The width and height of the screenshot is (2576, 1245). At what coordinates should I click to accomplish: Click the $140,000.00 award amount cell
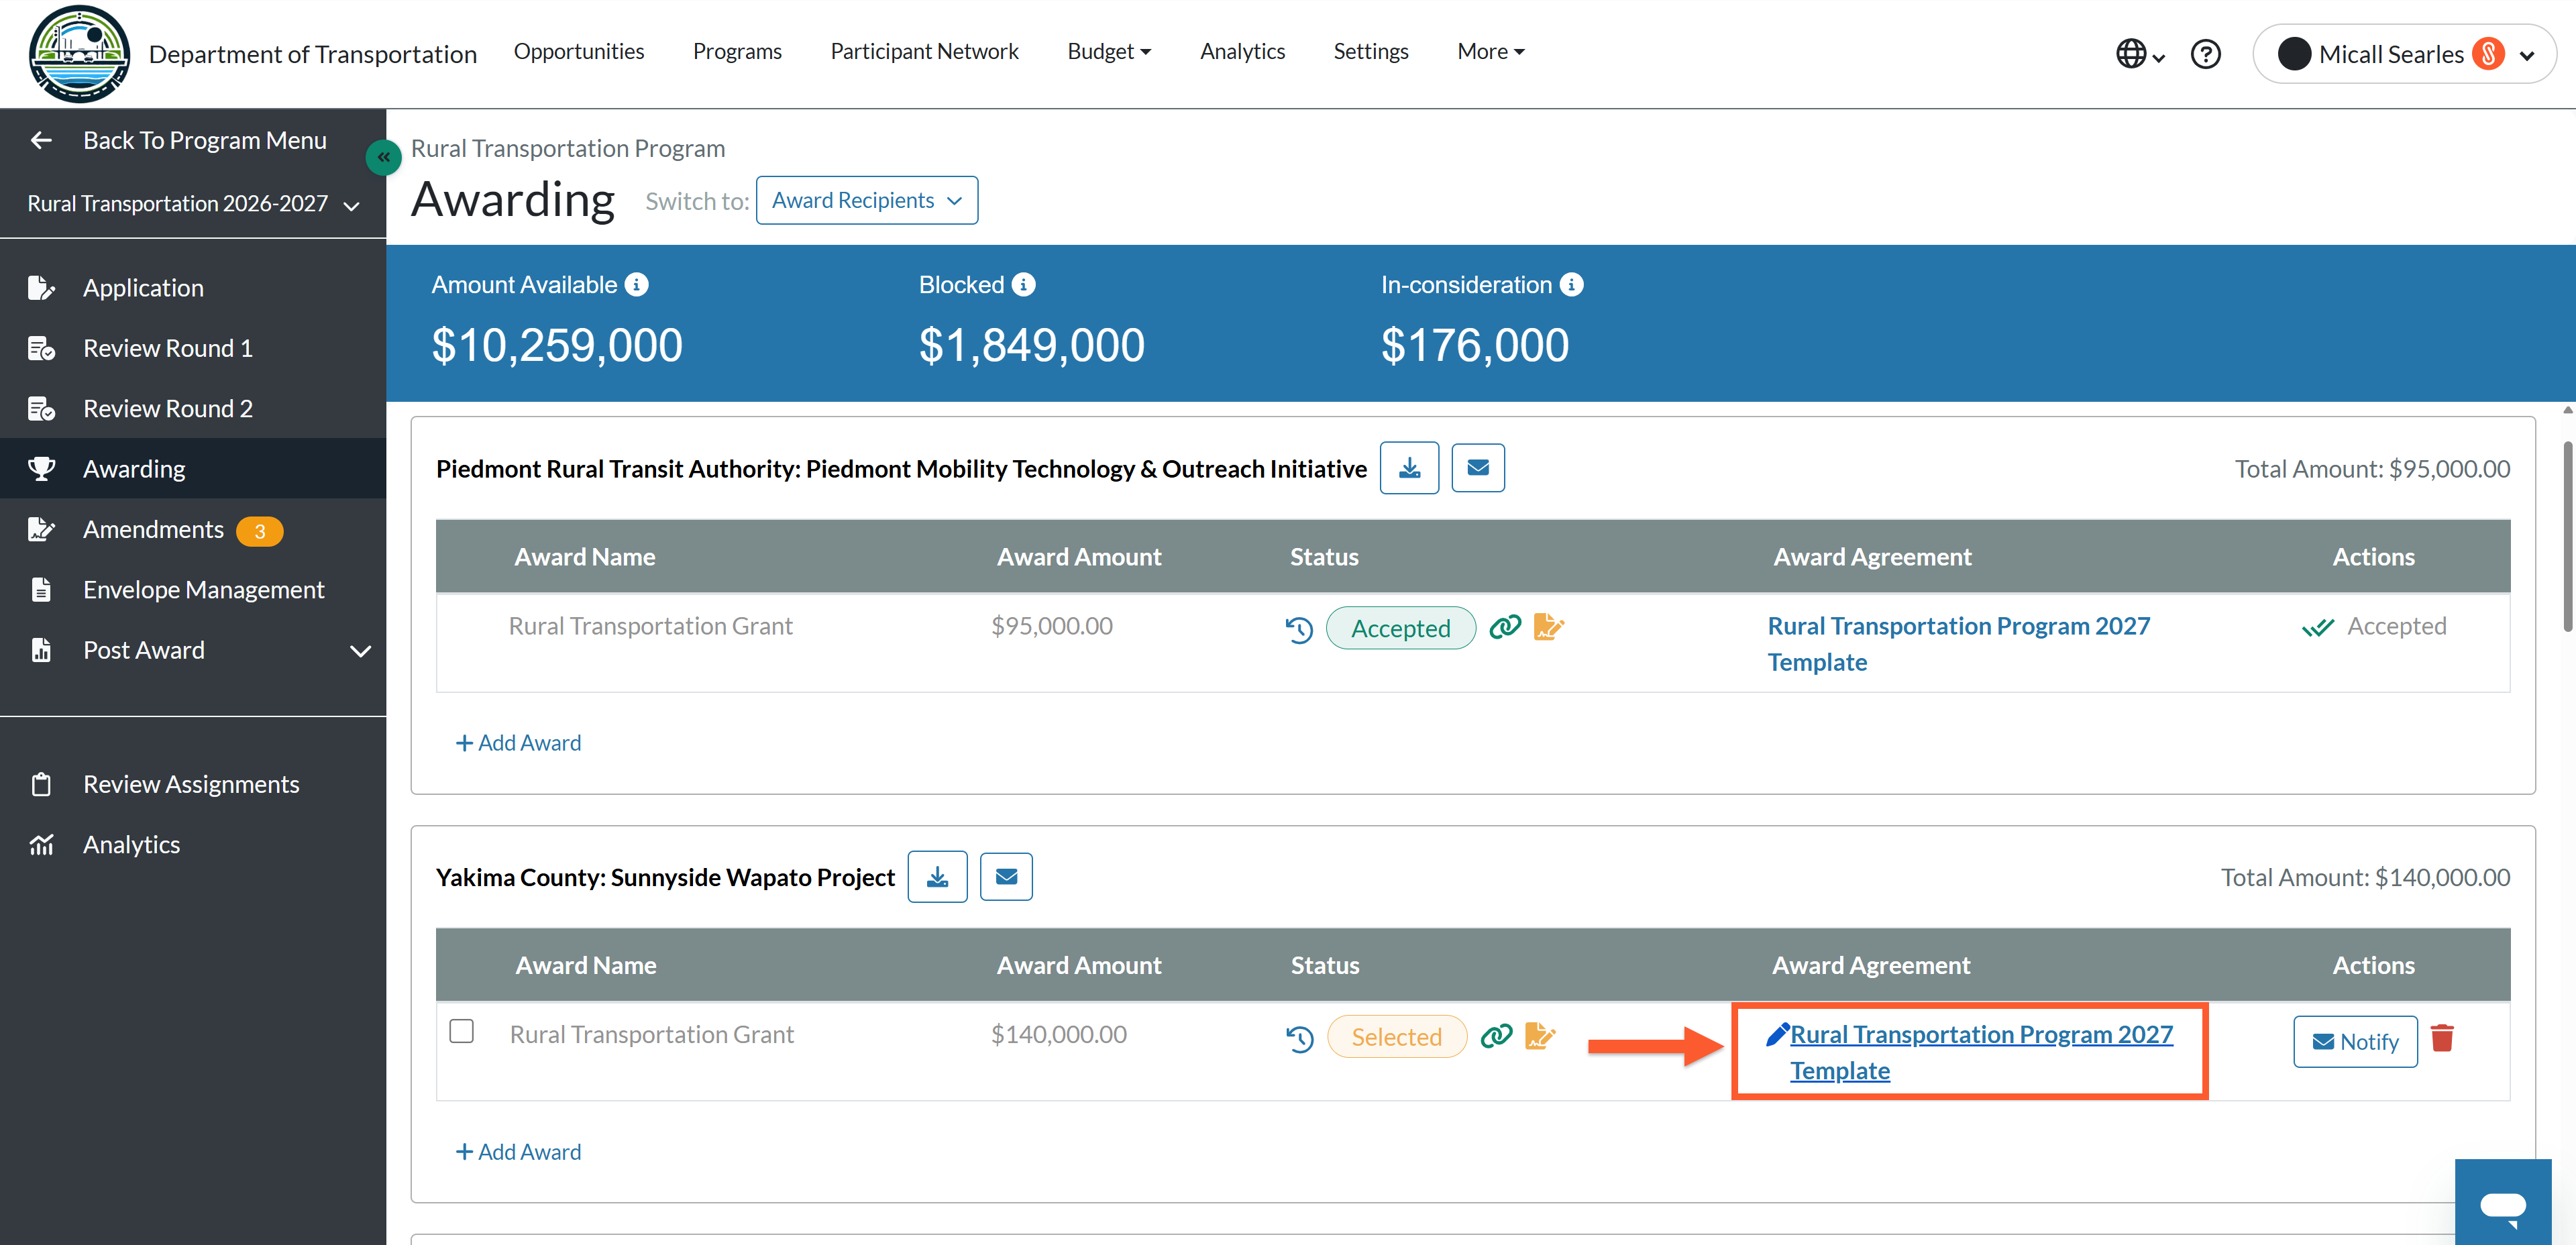coord(1058,1034)
